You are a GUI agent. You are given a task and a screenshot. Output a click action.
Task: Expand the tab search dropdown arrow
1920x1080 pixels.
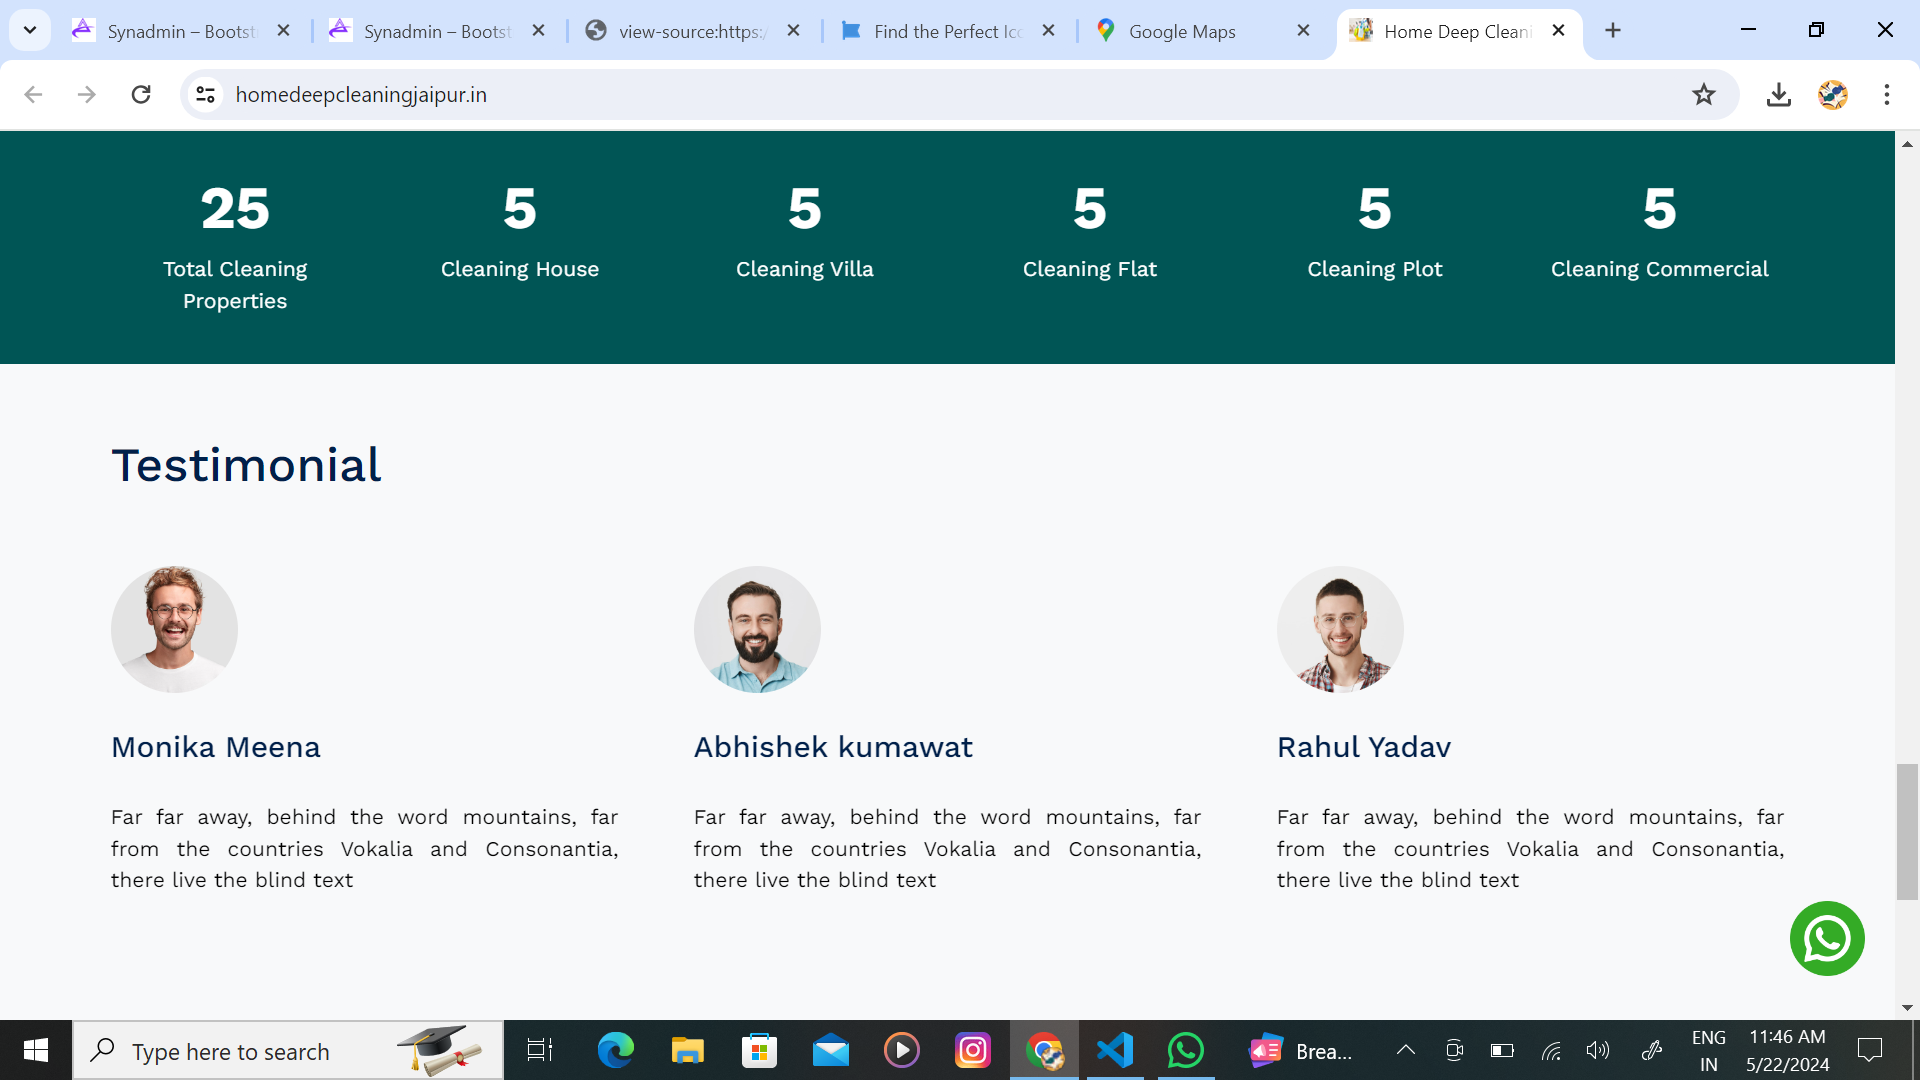30,30
